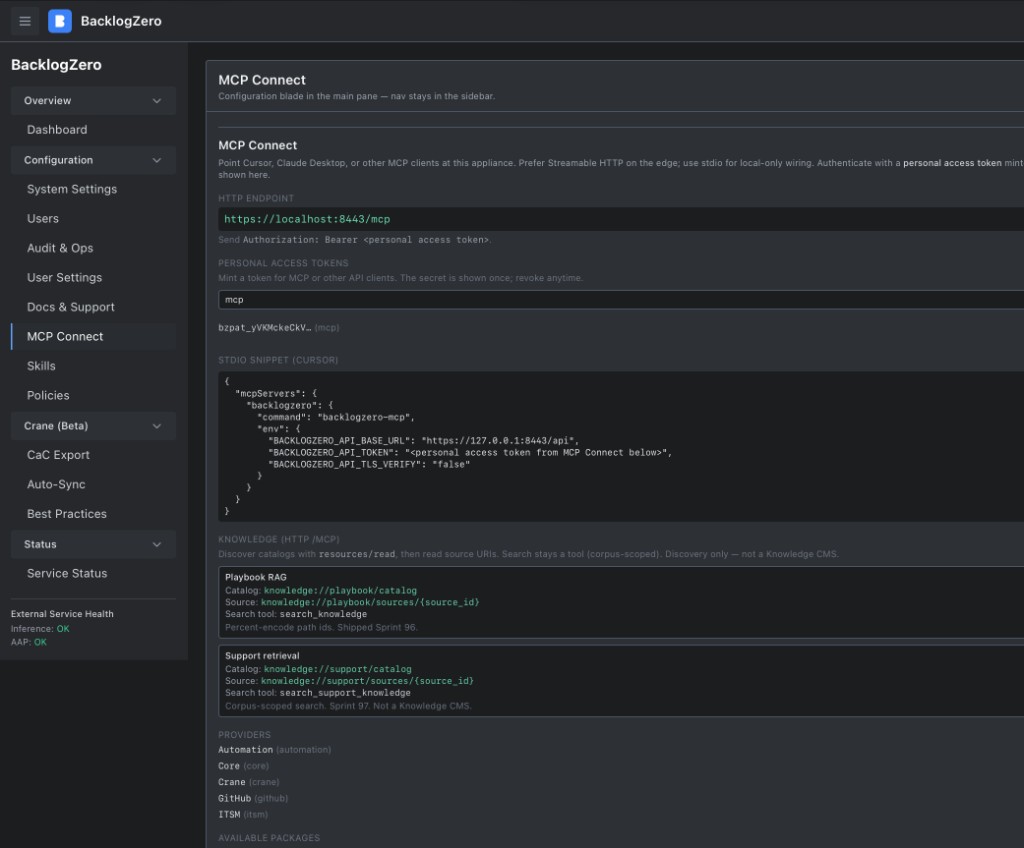Click search_support_knowledge tool name

coord(345,693)
